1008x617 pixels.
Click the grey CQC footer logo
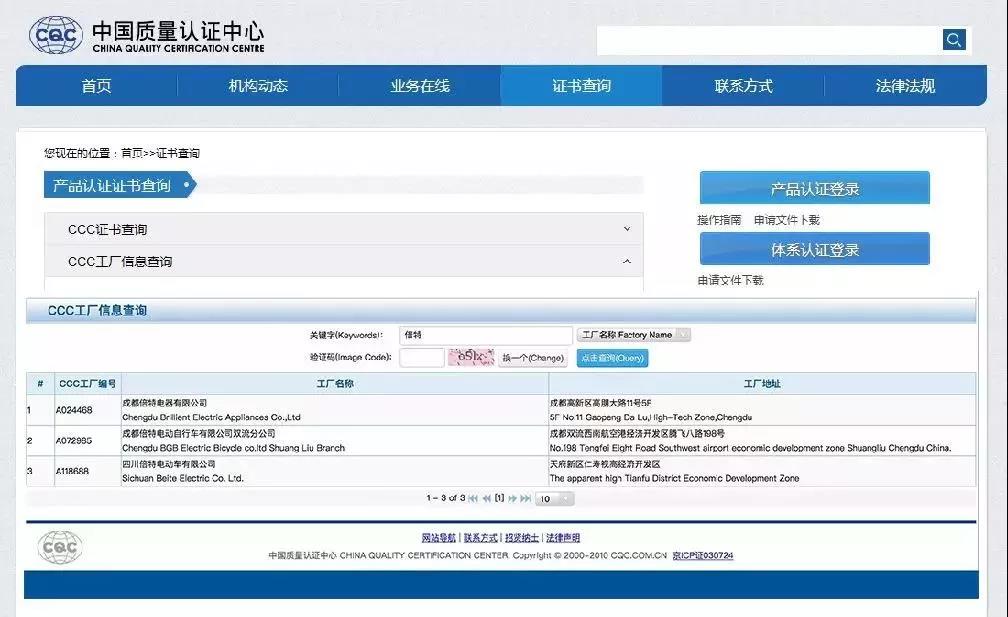tap(60, 548)
